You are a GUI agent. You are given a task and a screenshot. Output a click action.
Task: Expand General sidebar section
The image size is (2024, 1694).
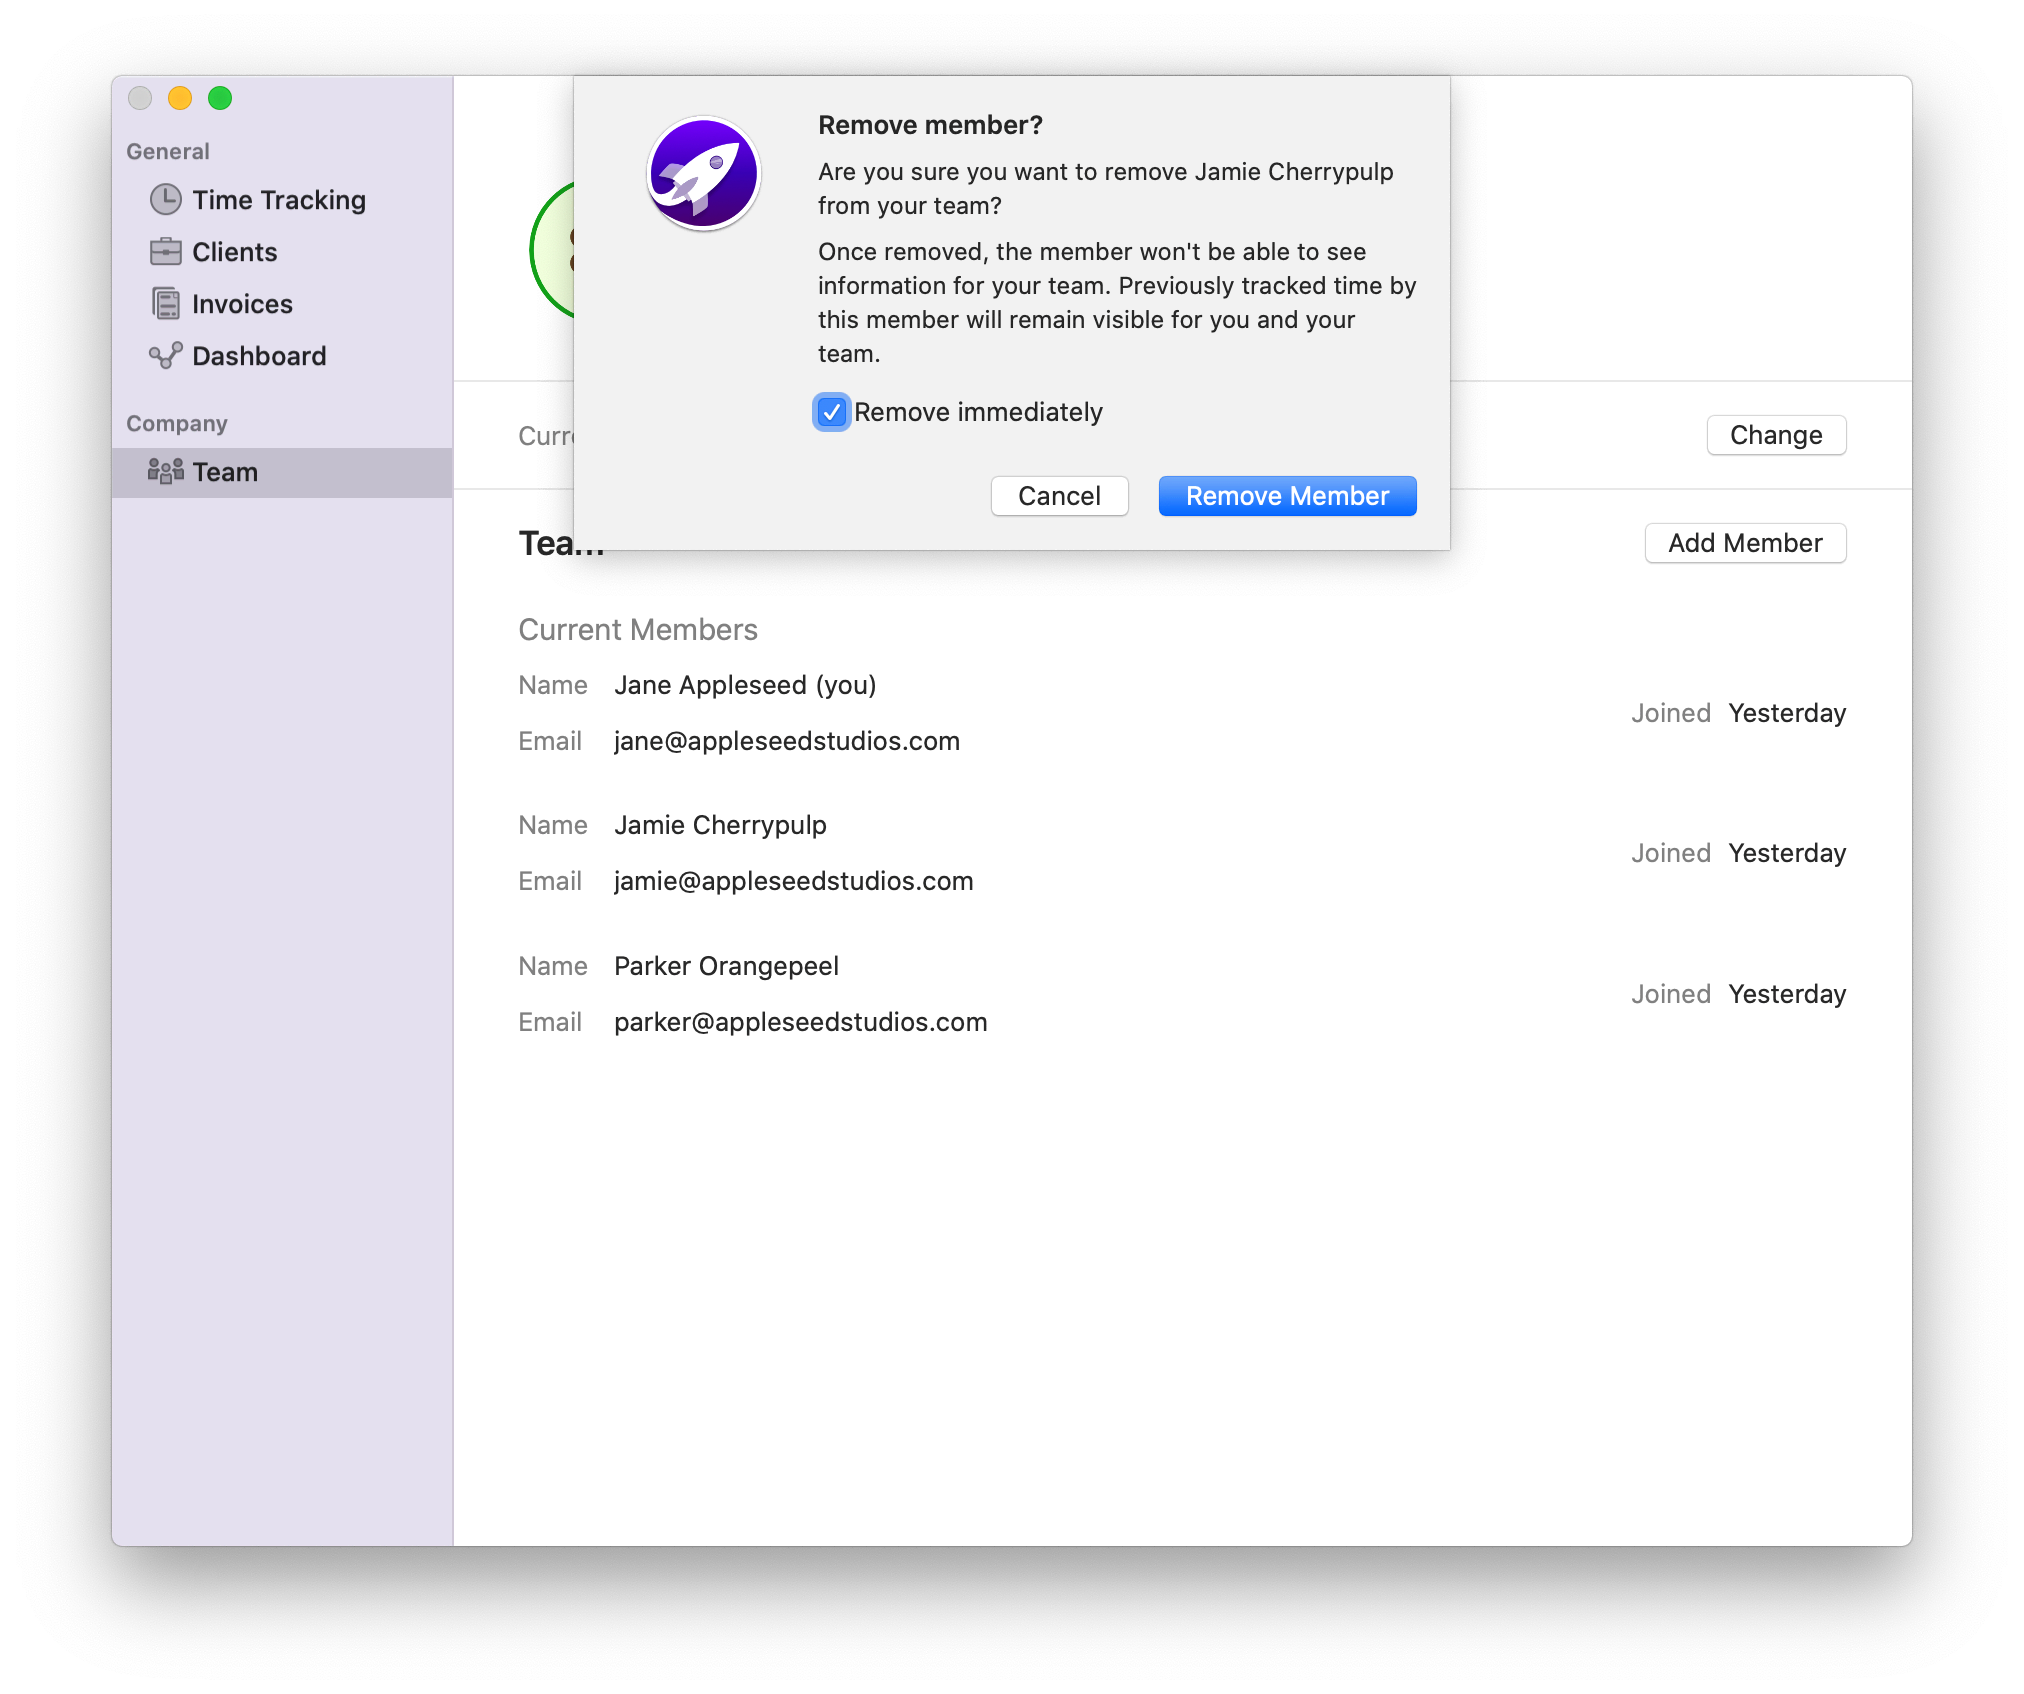(170, 151)
